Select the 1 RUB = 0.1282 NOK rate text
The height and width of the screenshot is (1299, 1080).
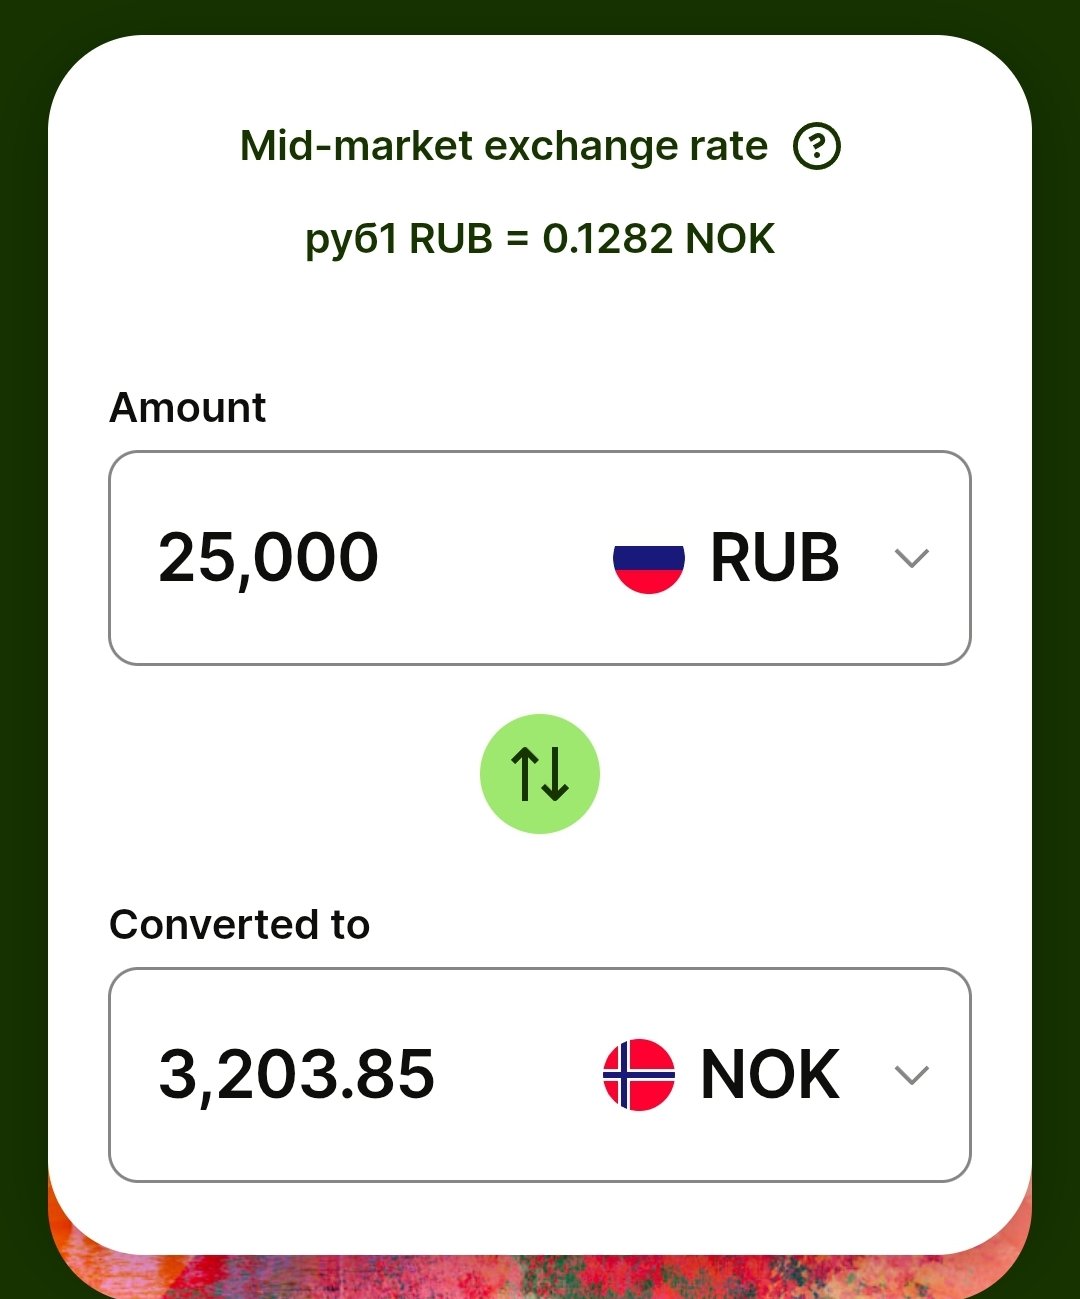(x=540, y=239)
